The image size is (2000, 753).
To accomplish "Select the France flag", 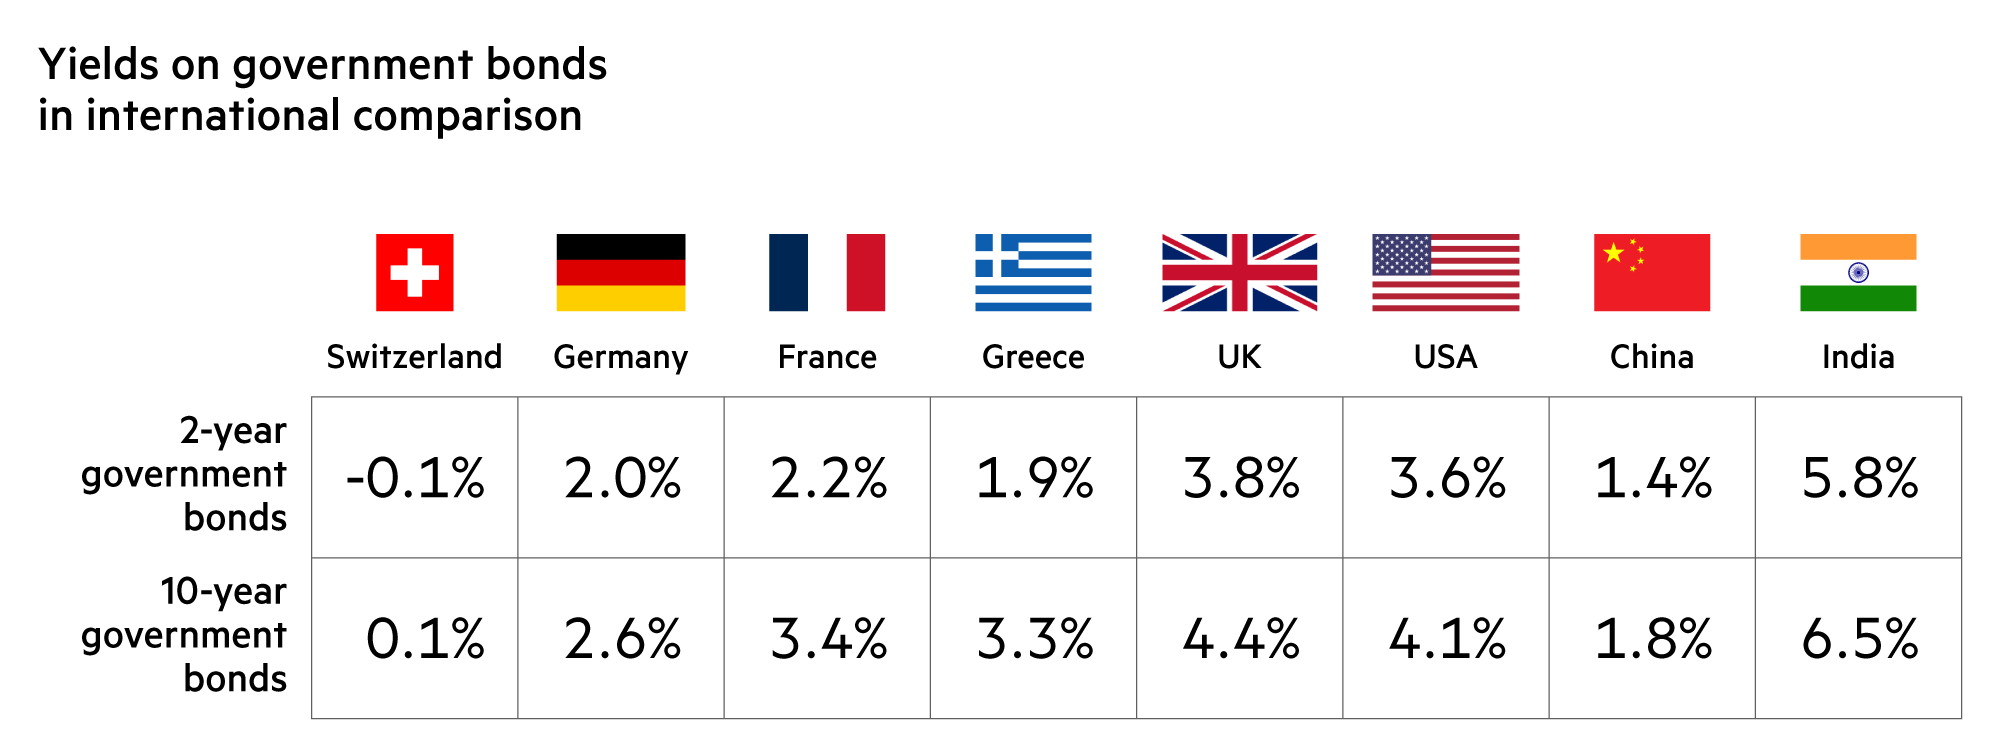I will [x=827, y=272].
